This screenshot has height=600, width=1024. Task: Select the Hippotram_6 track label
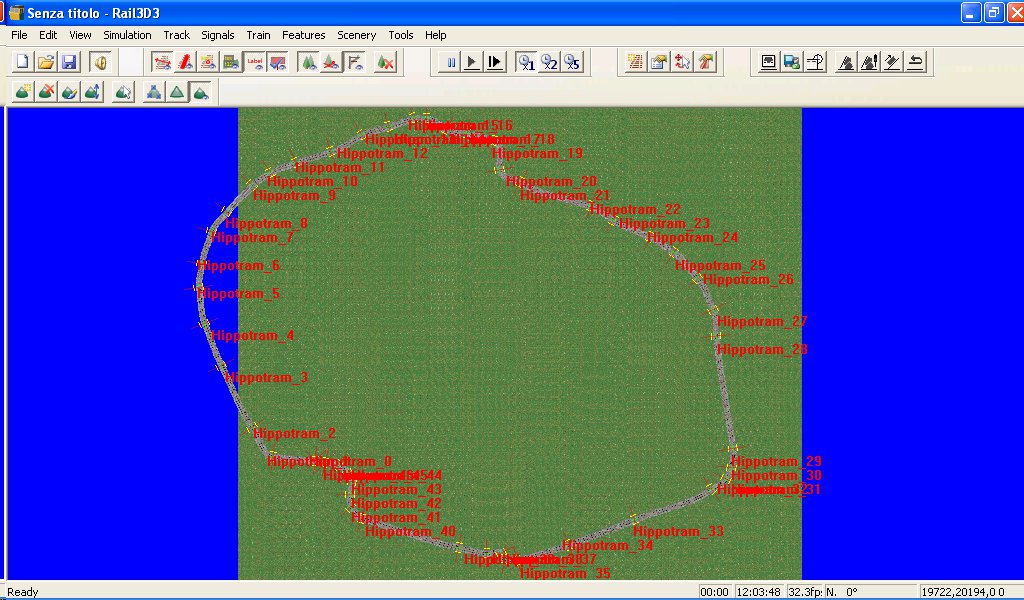click(x=239, y=266)
